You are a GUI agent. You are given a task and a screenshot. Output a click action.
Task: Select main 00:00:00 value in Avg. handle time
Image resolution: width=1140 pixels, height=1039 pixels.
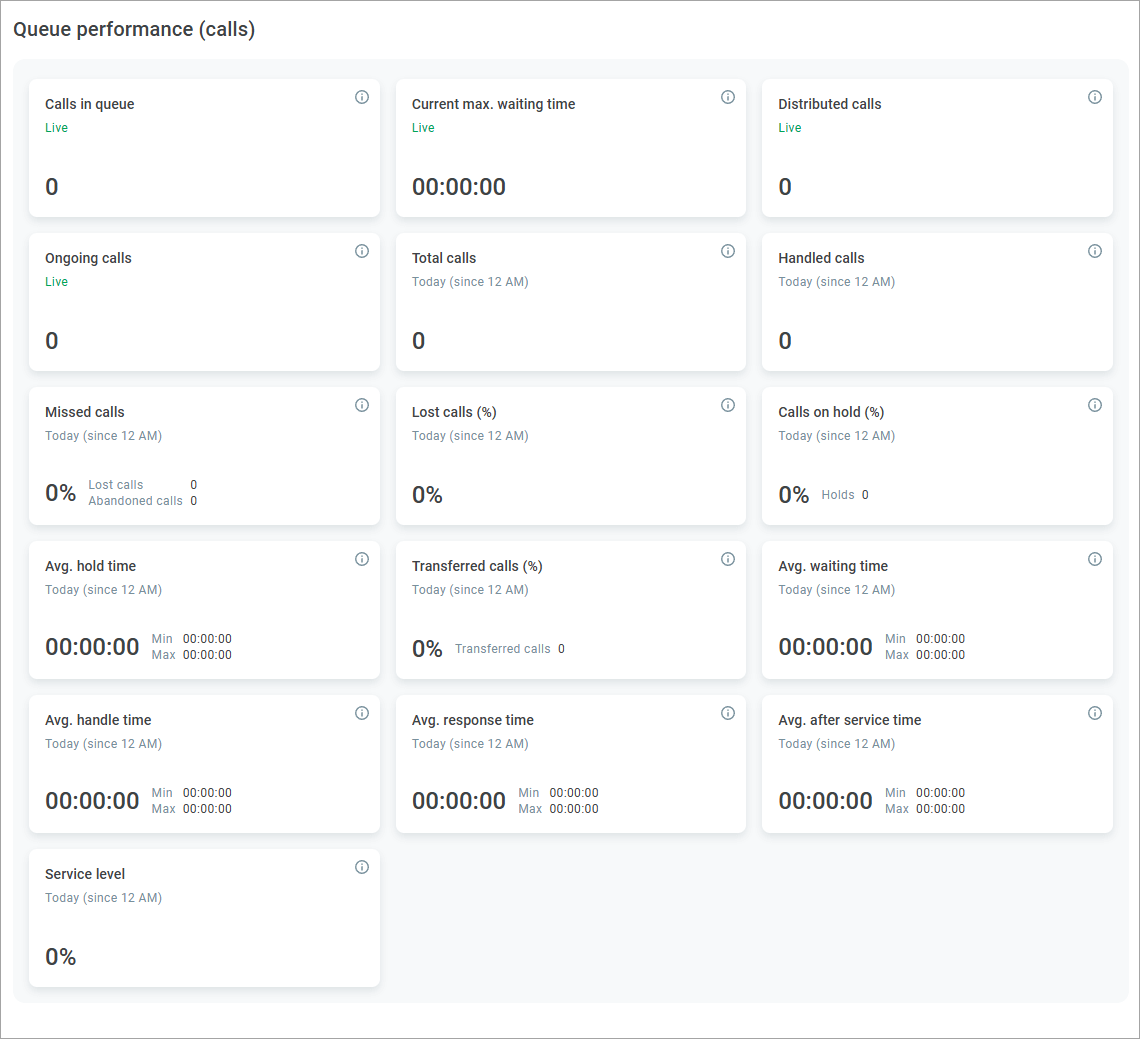tap(92, 801)
